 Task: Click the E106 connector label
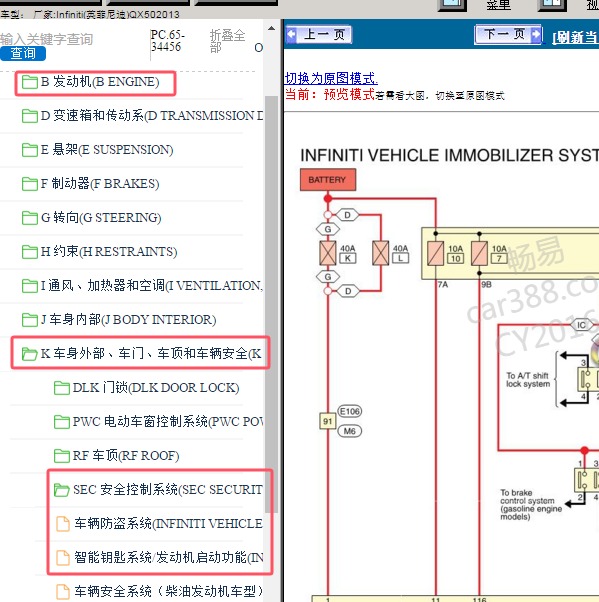pyautogui.click(x=349, y=412)
